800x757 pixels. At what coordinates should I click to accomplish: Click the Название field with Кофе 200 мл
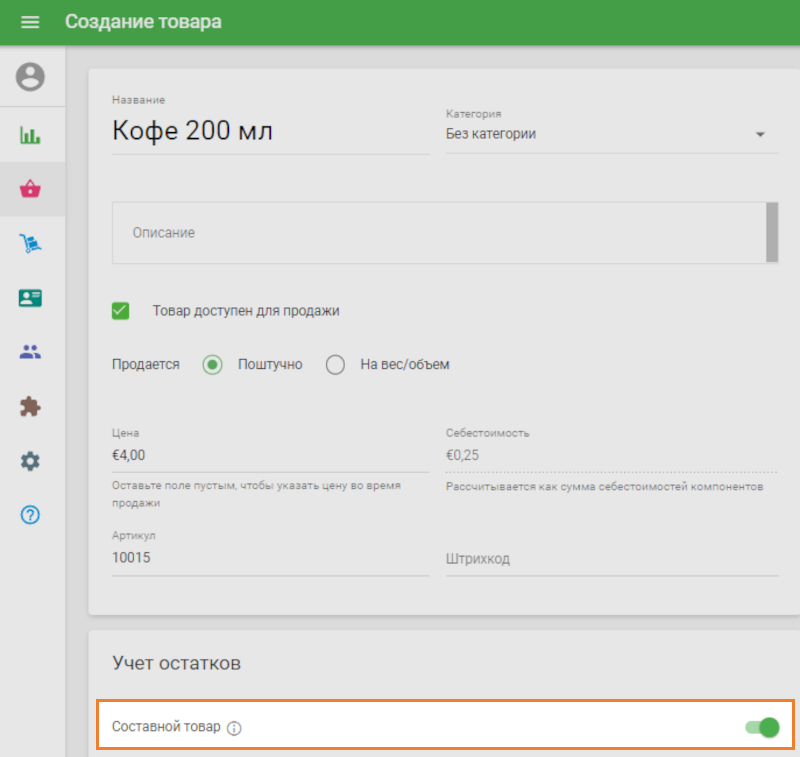[270, 132]
